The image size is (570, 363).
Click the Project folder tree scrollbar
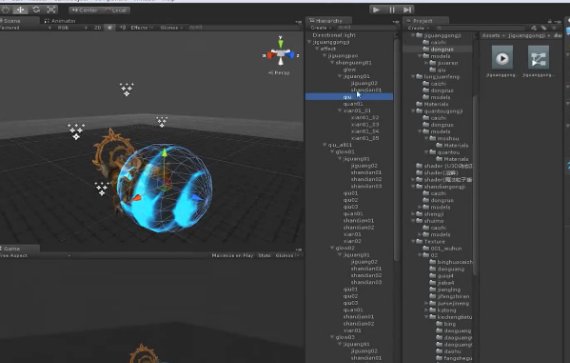[475, 185]
